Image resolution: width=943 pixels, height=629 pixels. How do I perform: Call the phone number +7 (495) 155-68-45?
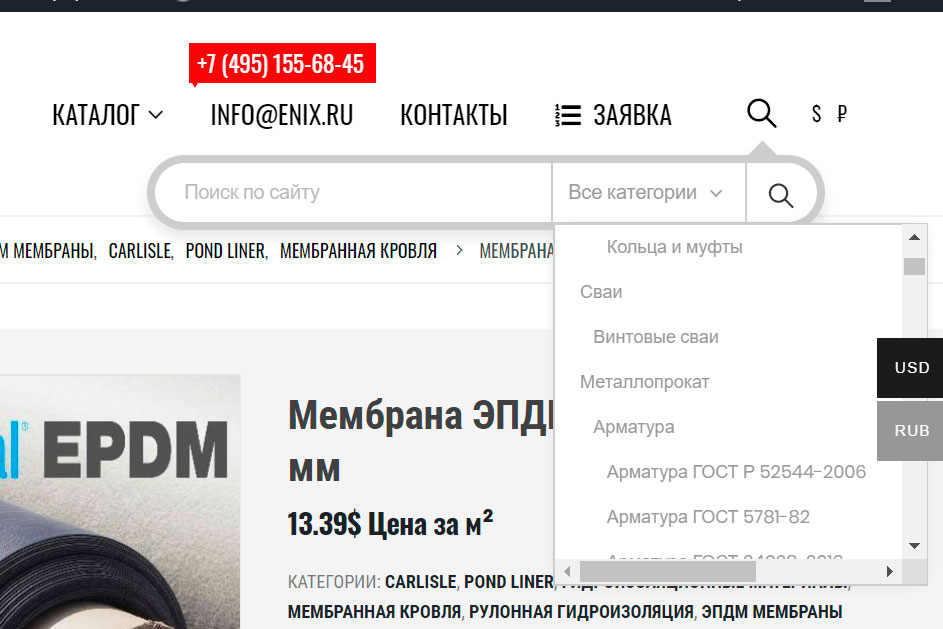point(281,63)
